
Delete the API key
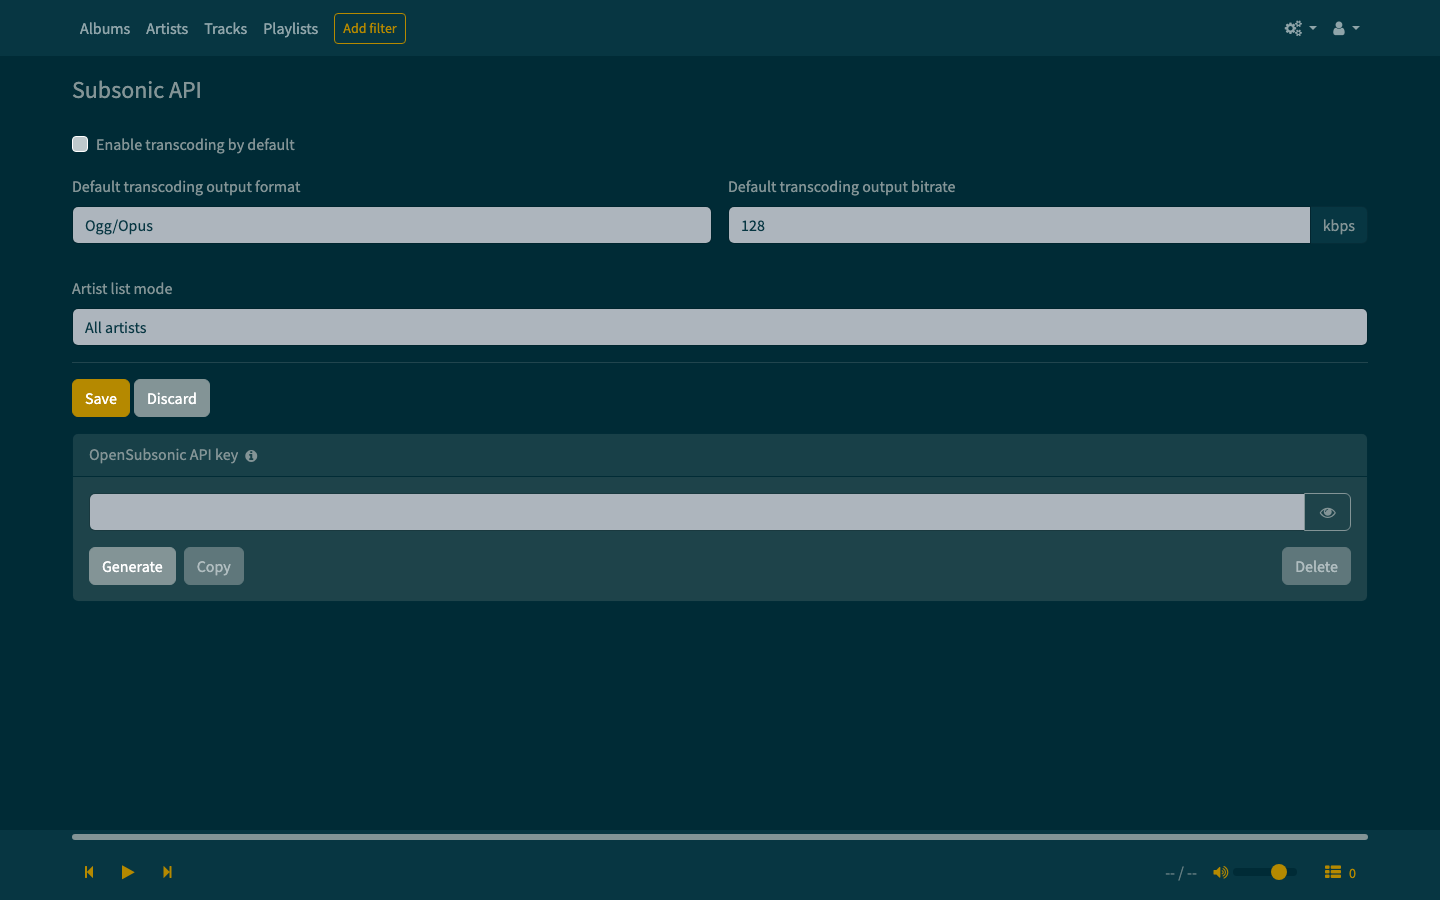pos(1316,566)
